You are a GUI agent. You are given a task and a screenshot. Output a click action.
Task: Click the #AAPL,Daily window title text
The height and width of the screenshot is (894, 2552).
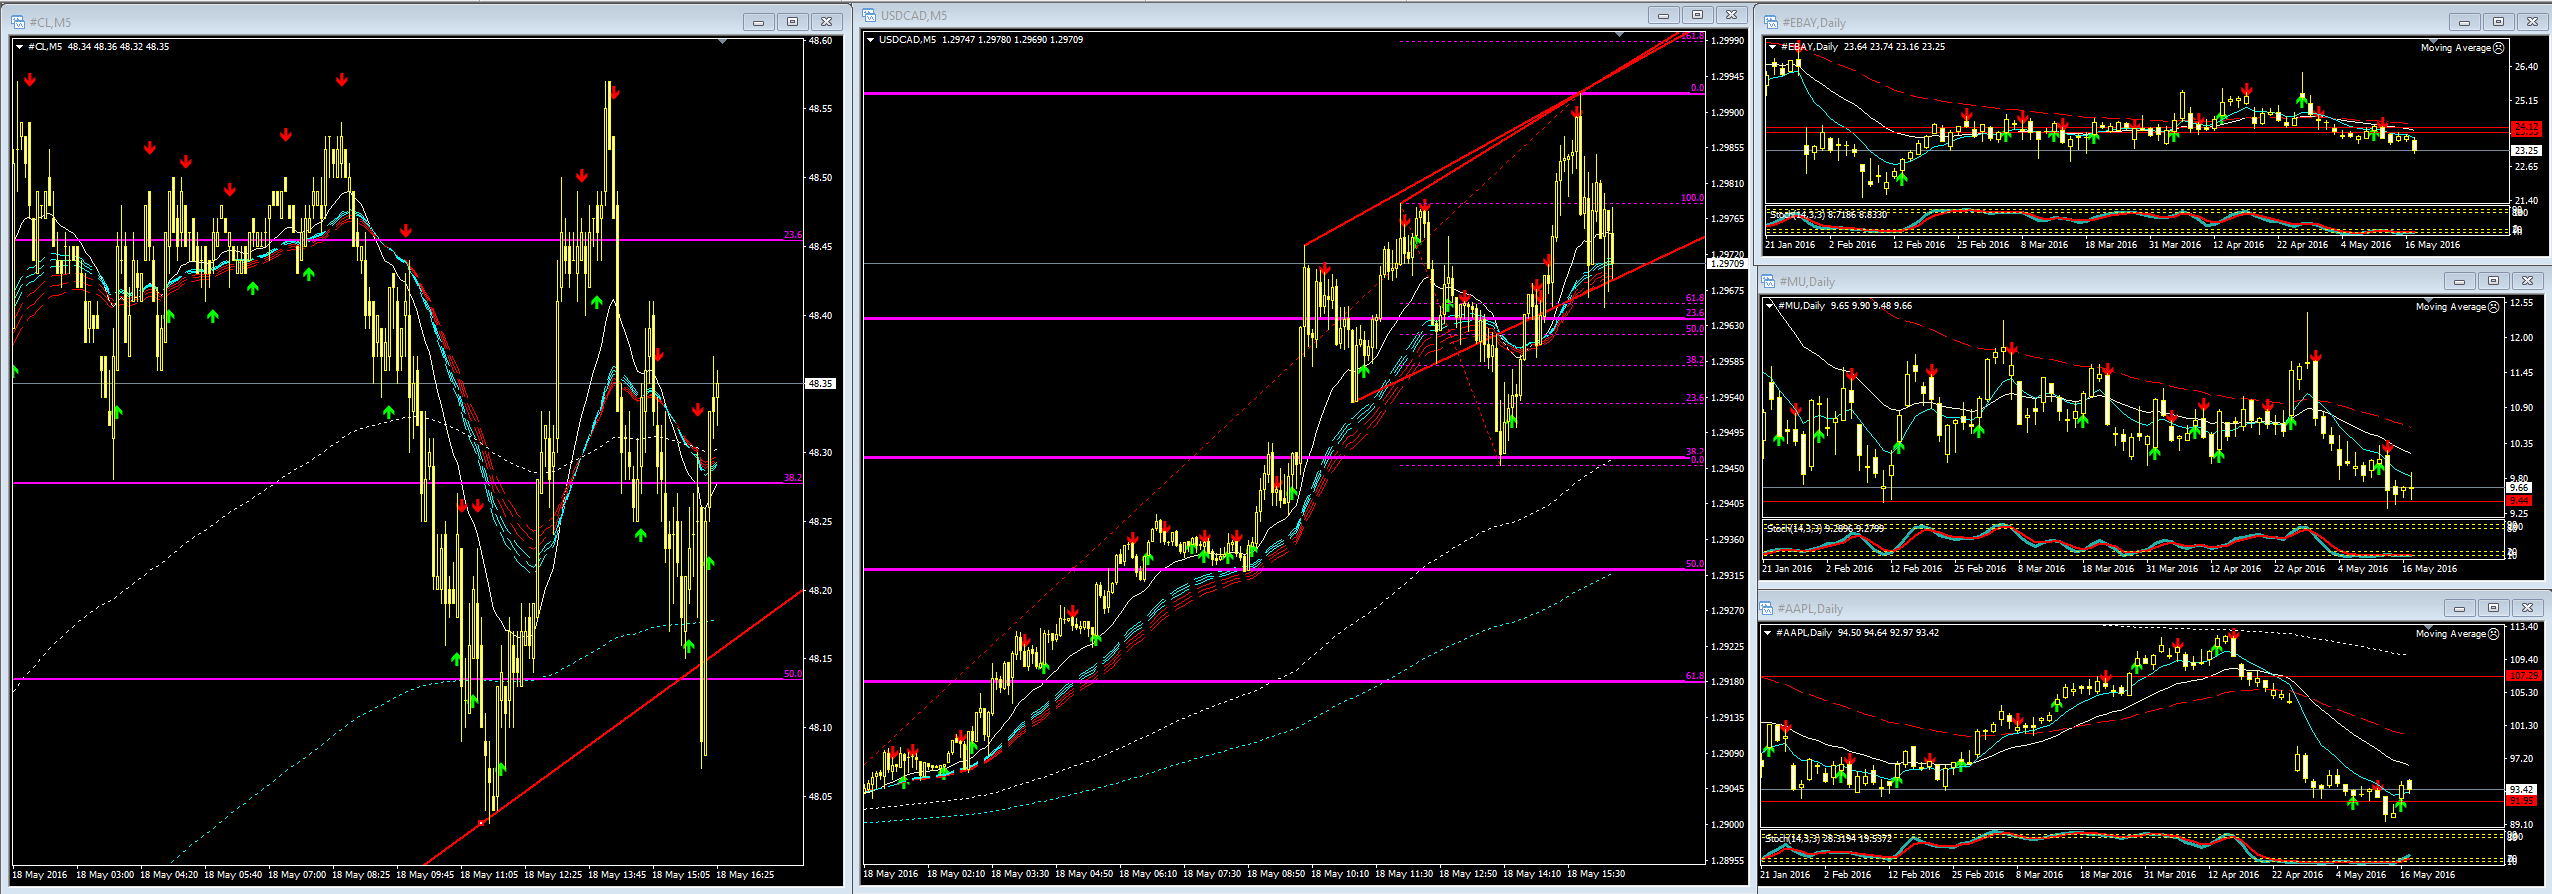[1810, 608]
